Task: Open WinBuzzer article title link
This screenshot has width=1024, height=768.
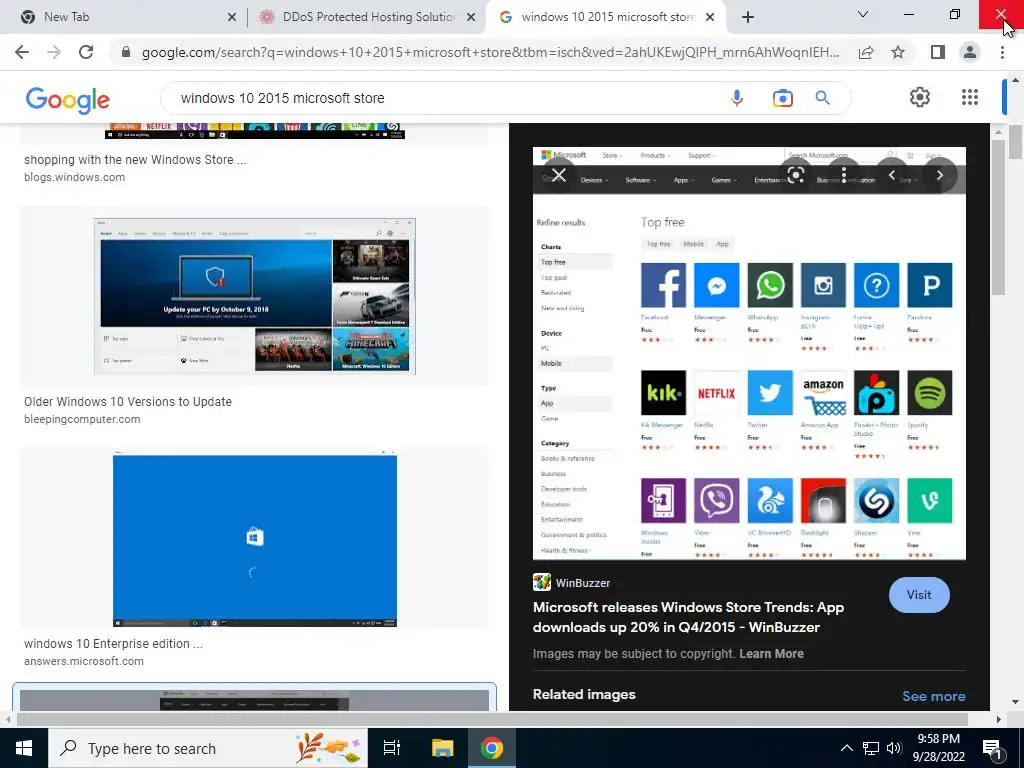Action: (688, 617)
